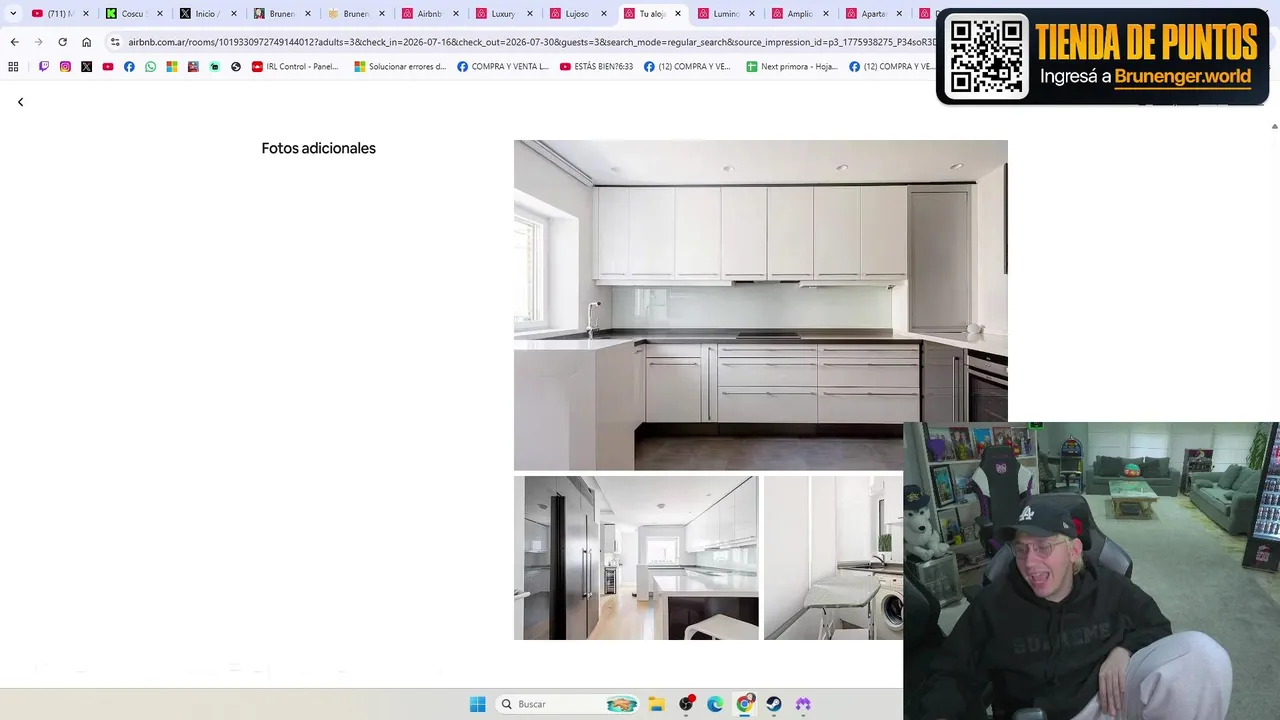Open the COMPRA Y VENTA L... bookmark

[x=503, y=67]
